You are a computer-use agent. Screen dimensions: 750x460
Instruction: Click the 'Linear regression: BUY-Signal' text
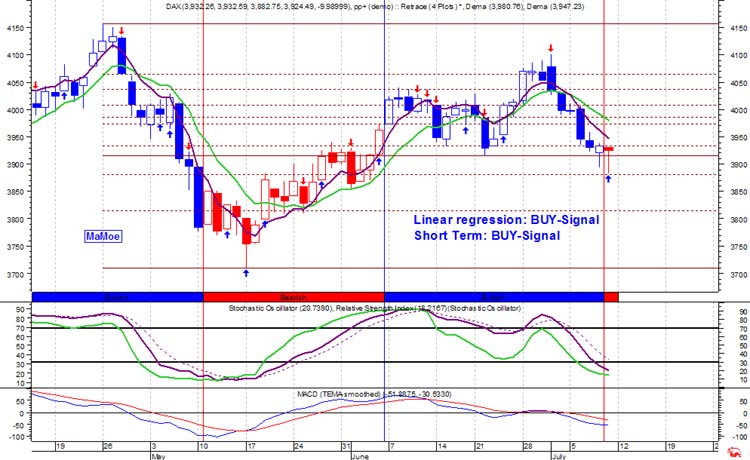[x=506, y=220]
